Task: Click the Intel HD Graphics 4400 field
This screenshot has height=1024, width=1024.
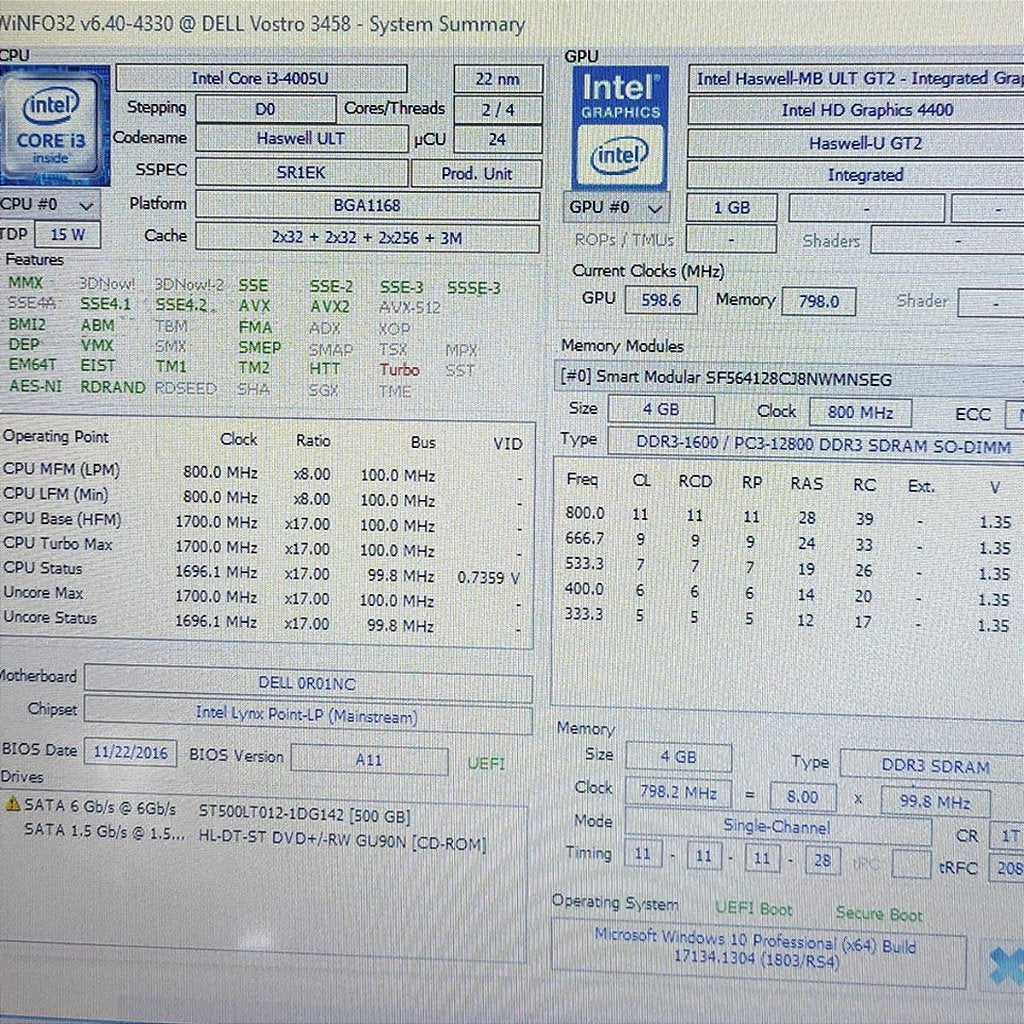Action: coord(856,110)
